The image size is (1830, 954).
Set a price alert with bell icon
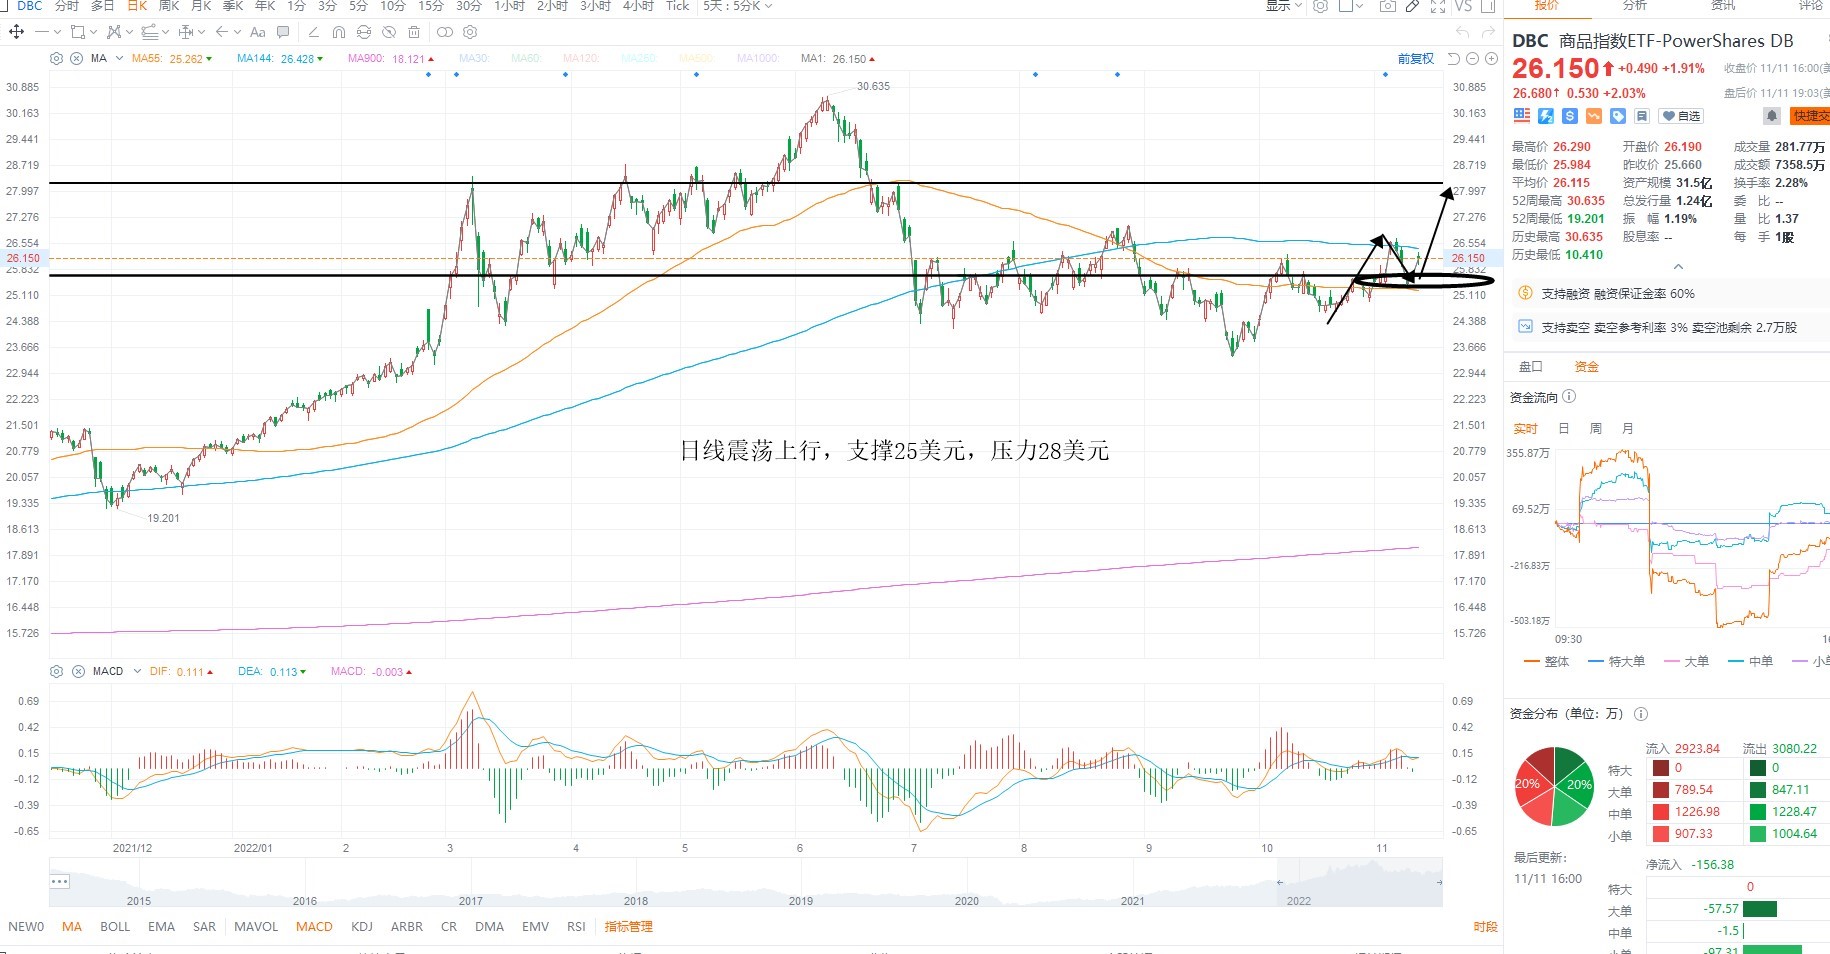tap(1772, 116)
